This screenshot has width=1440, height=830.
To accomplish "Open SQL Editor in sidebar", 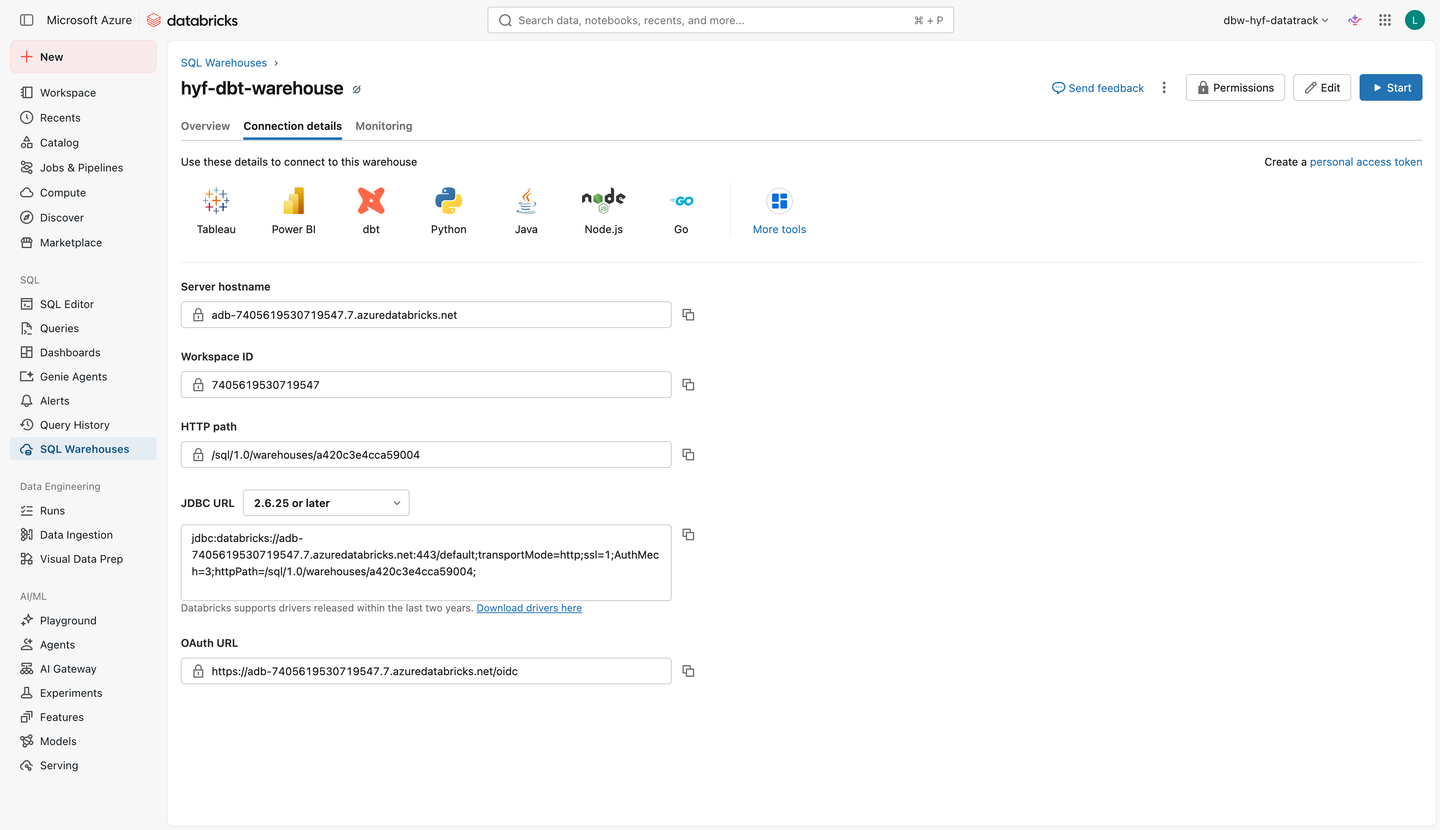I will (x=83, y=304).
